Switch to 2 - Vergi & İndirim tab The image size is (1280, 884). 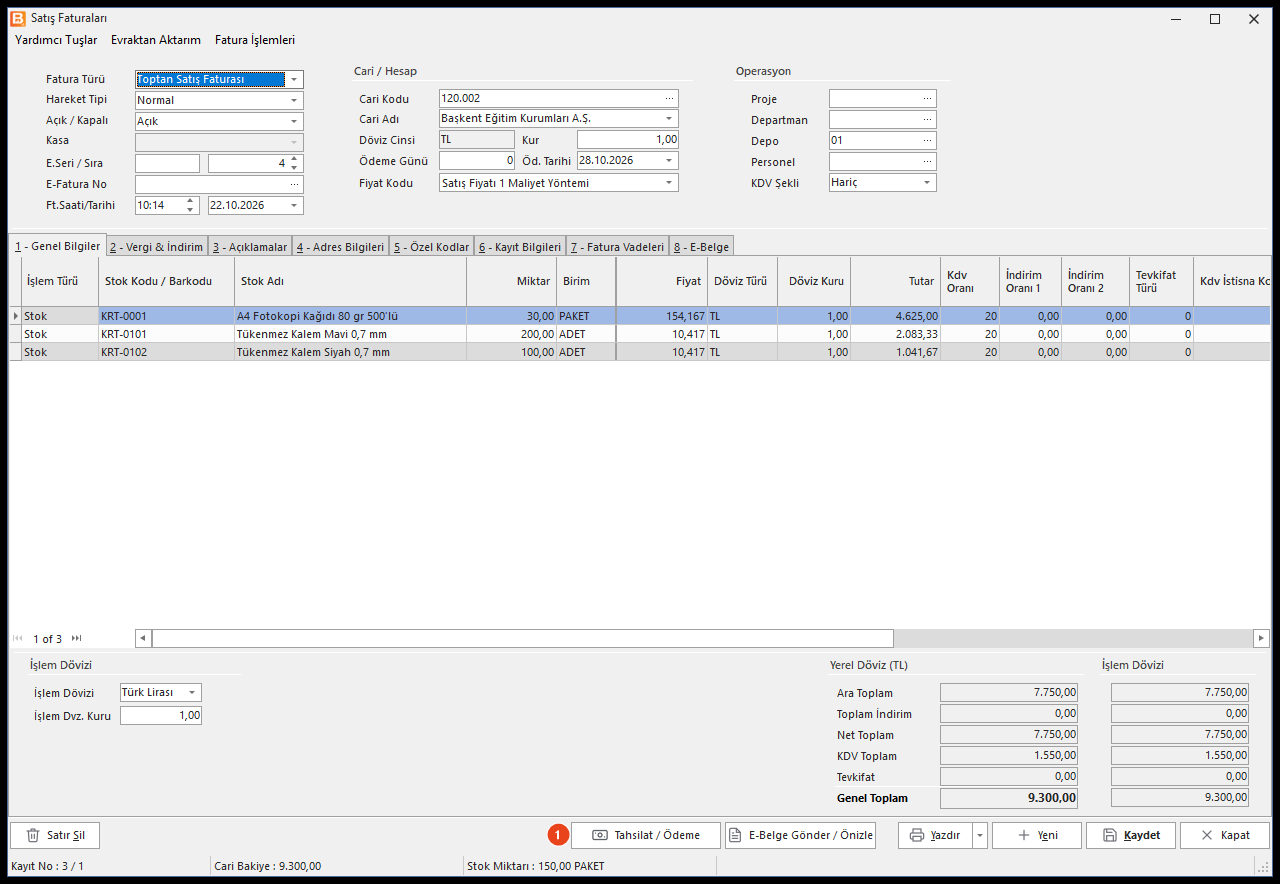tap(157, 247)
